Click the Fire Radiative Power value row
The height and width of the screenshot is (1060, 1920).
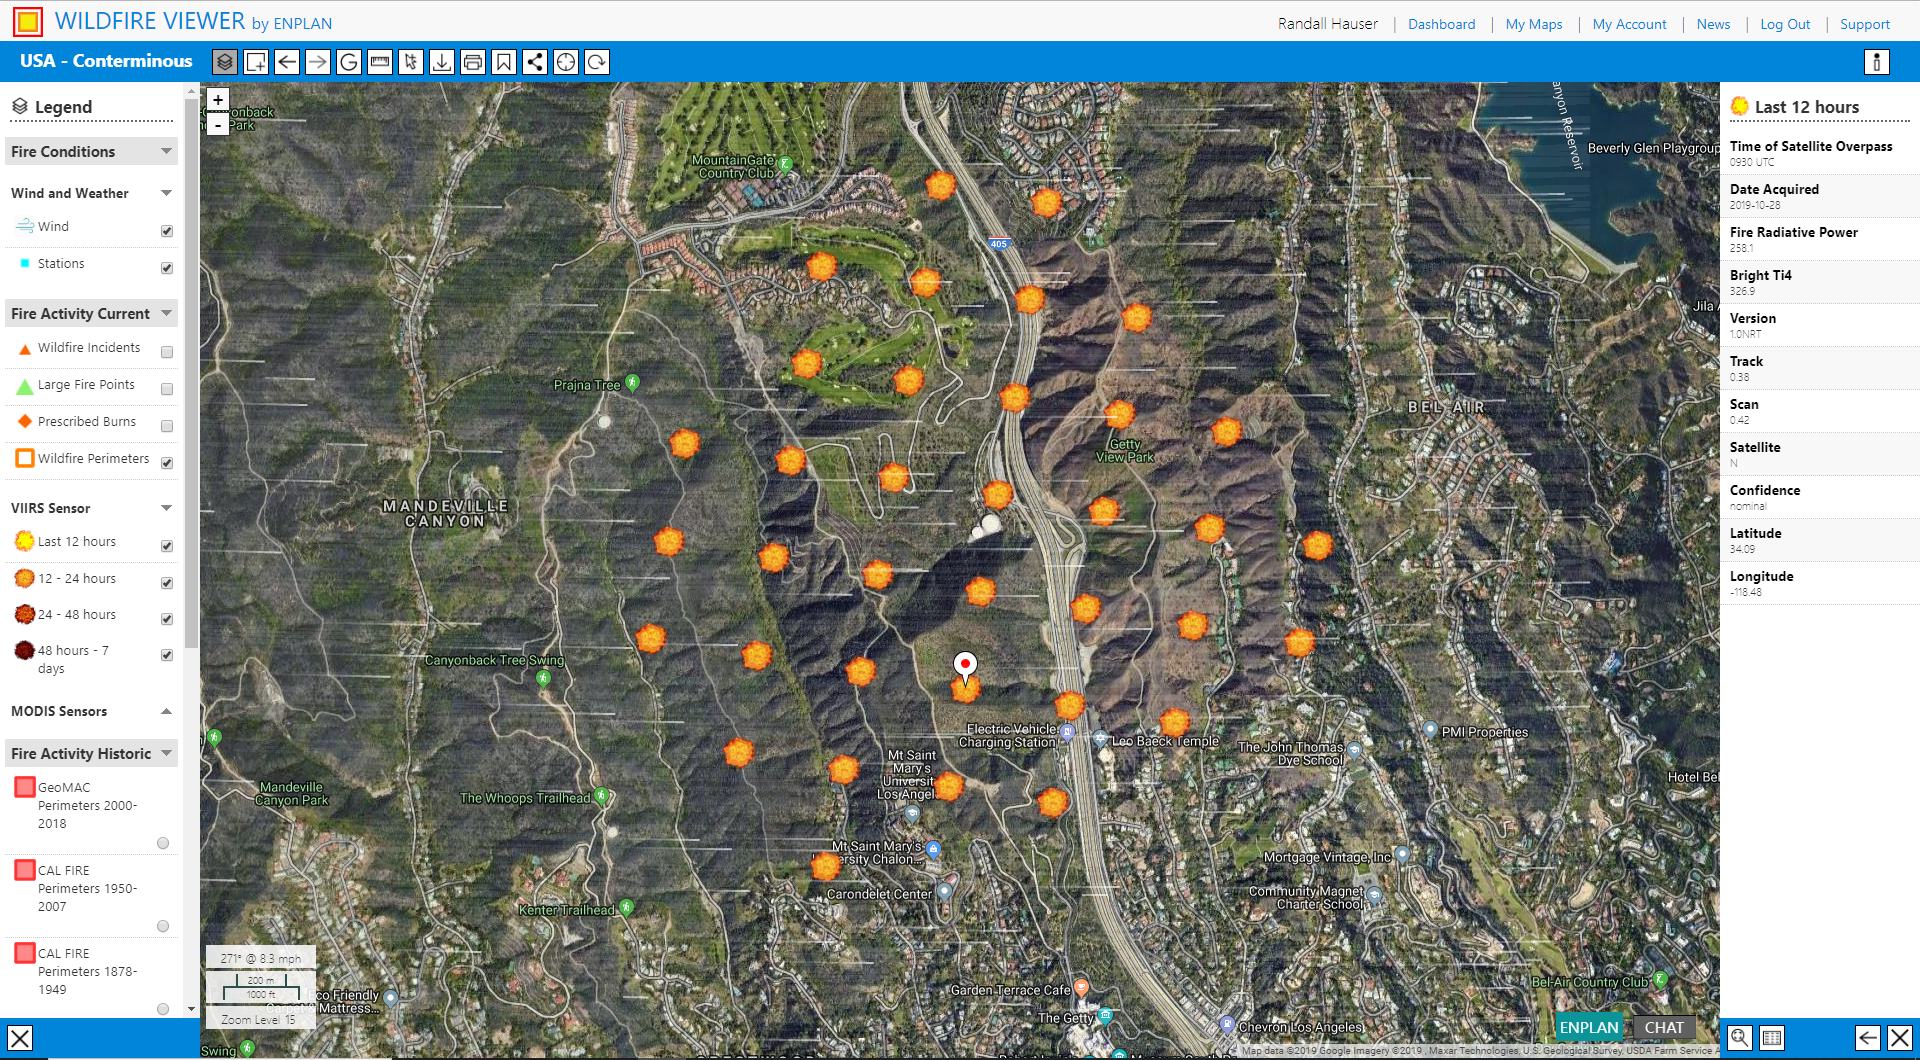tap(1819, 239)
